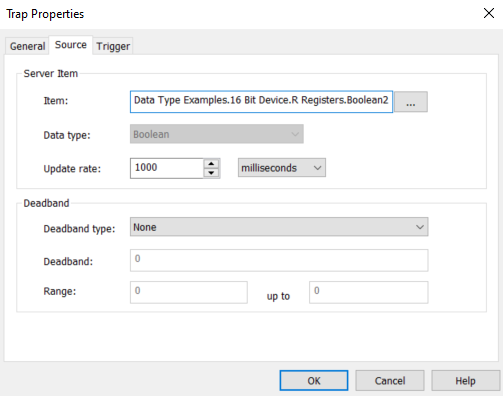Click the Update rate value field
503x396 pixels.
(166, 168)
